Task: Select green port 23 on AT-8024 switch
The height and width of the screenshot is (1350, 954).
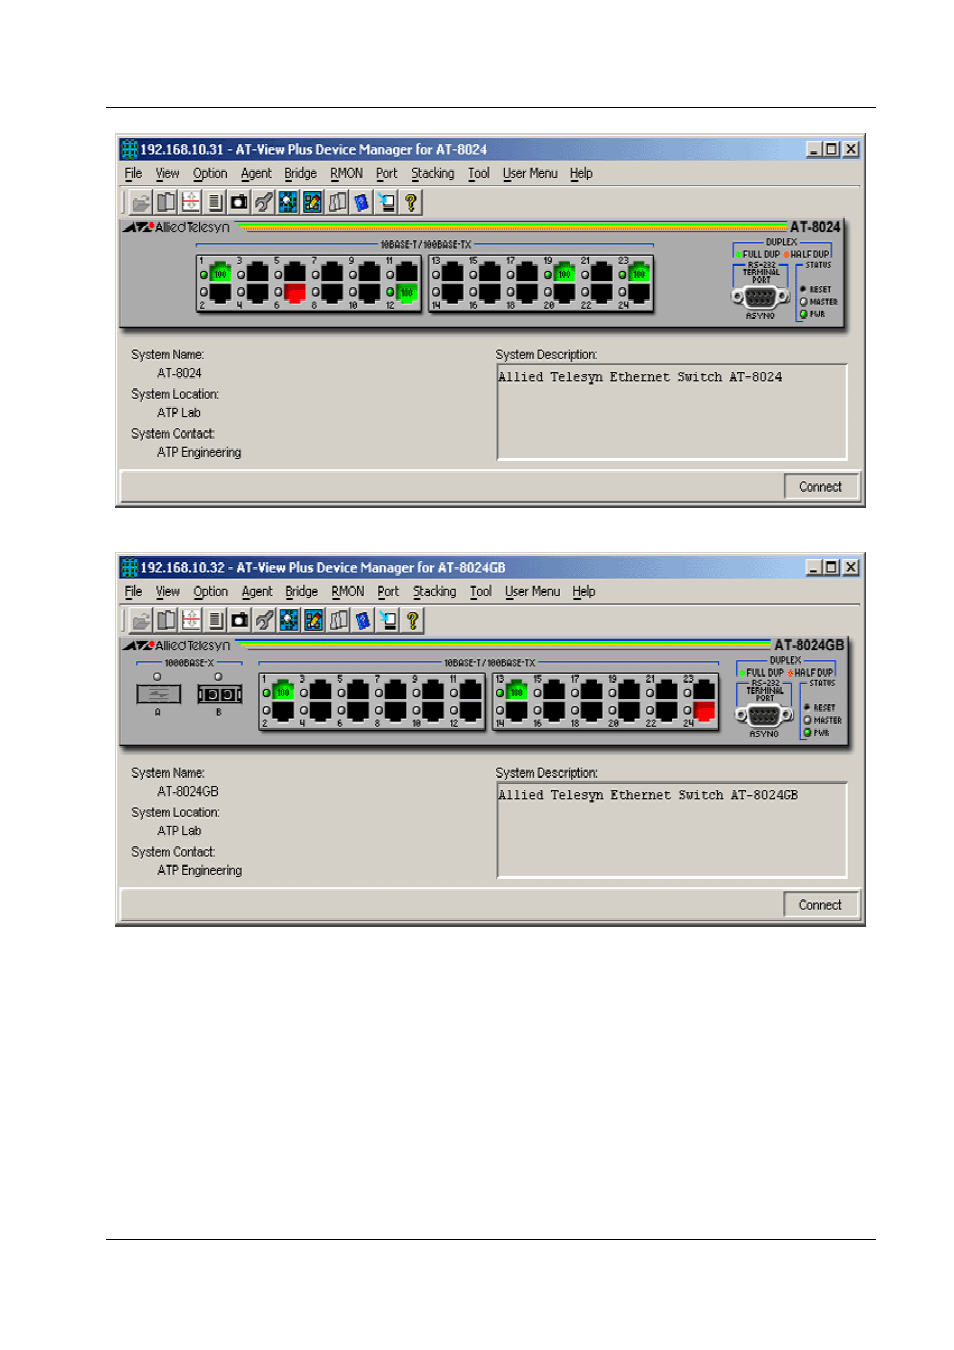Action: [639, 272]
